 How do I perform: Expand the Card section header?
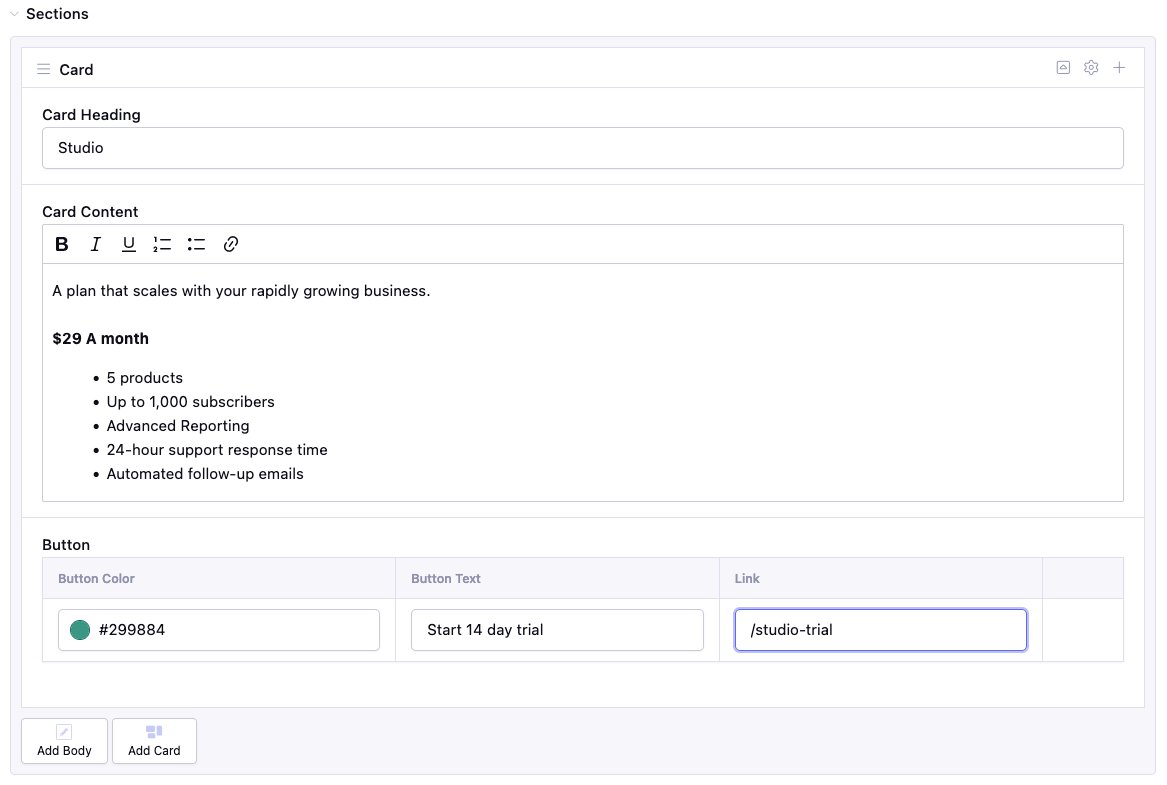click(x=76, y=69)
